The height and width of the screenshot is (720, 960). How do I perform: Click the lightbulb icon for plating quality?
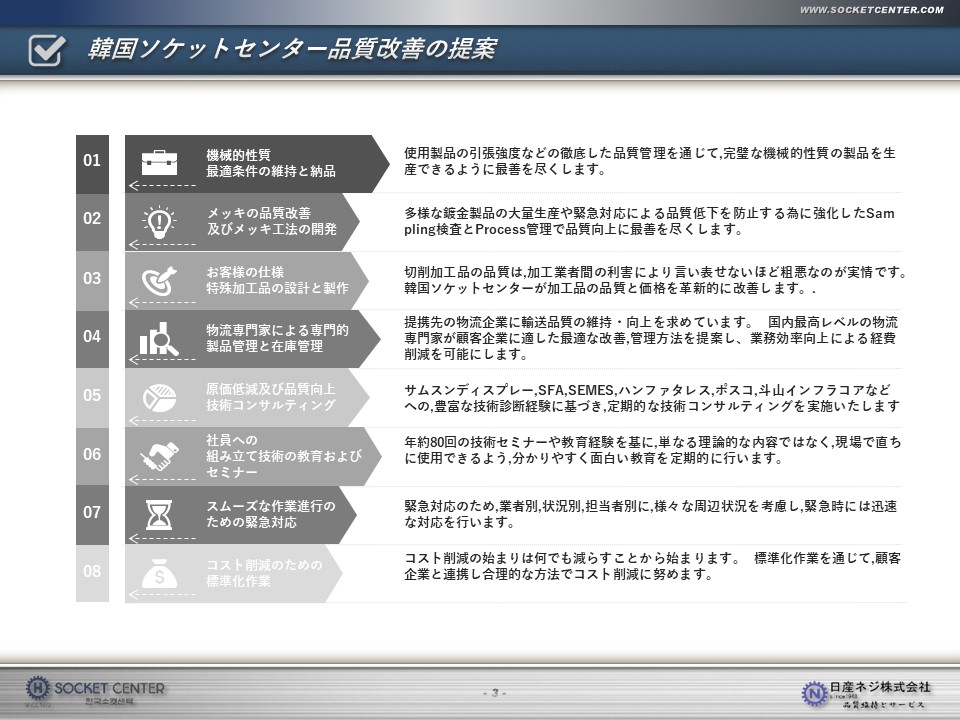tap(159, 220)
